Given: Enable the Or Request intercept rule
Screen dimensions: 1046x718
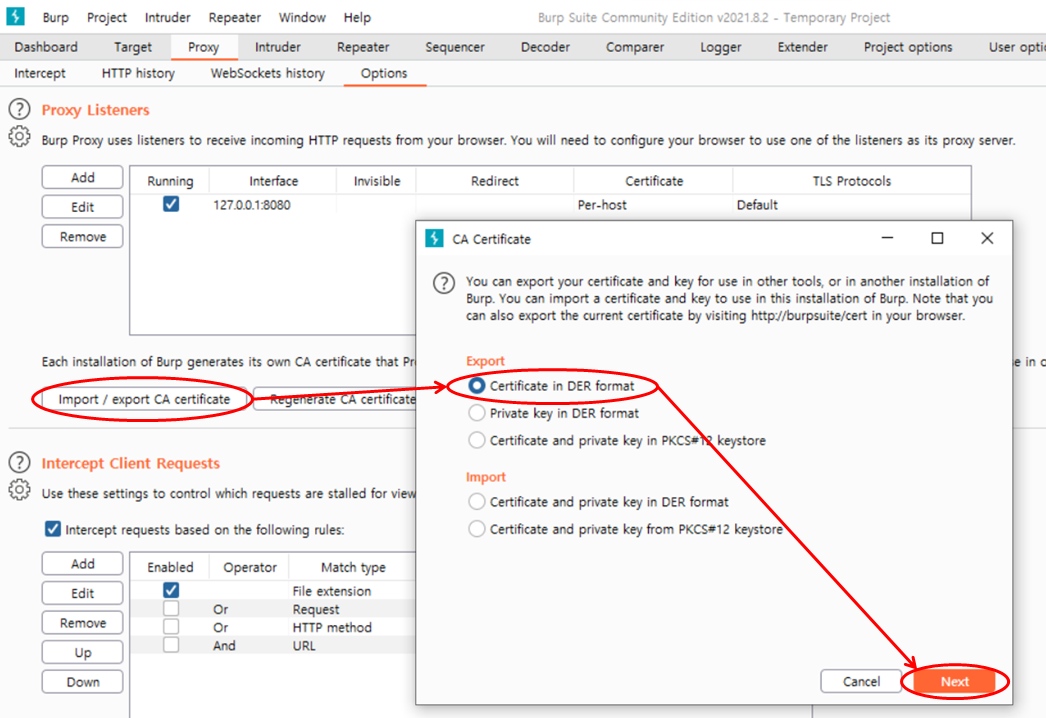Looking at the screenshot, I should tap(171, 609).
